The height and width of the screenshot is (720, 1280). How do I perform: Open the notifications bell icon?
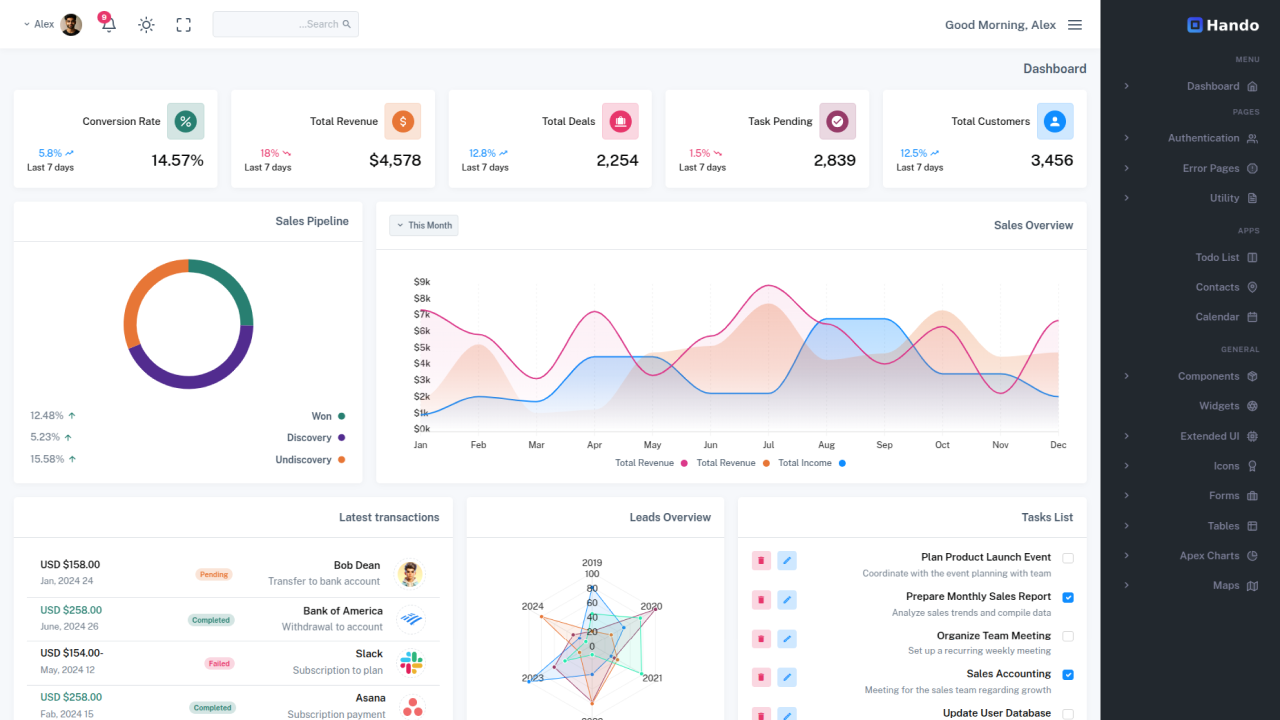[x=107, y=24]
